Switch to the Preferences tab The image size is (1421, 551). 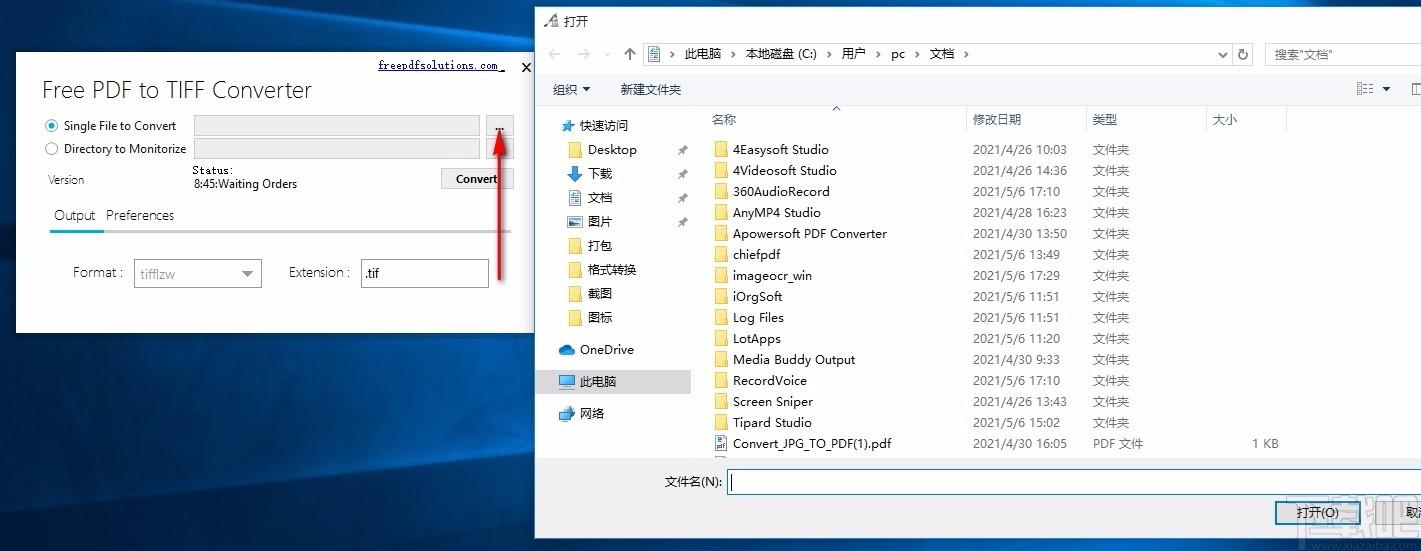[140, 215]
